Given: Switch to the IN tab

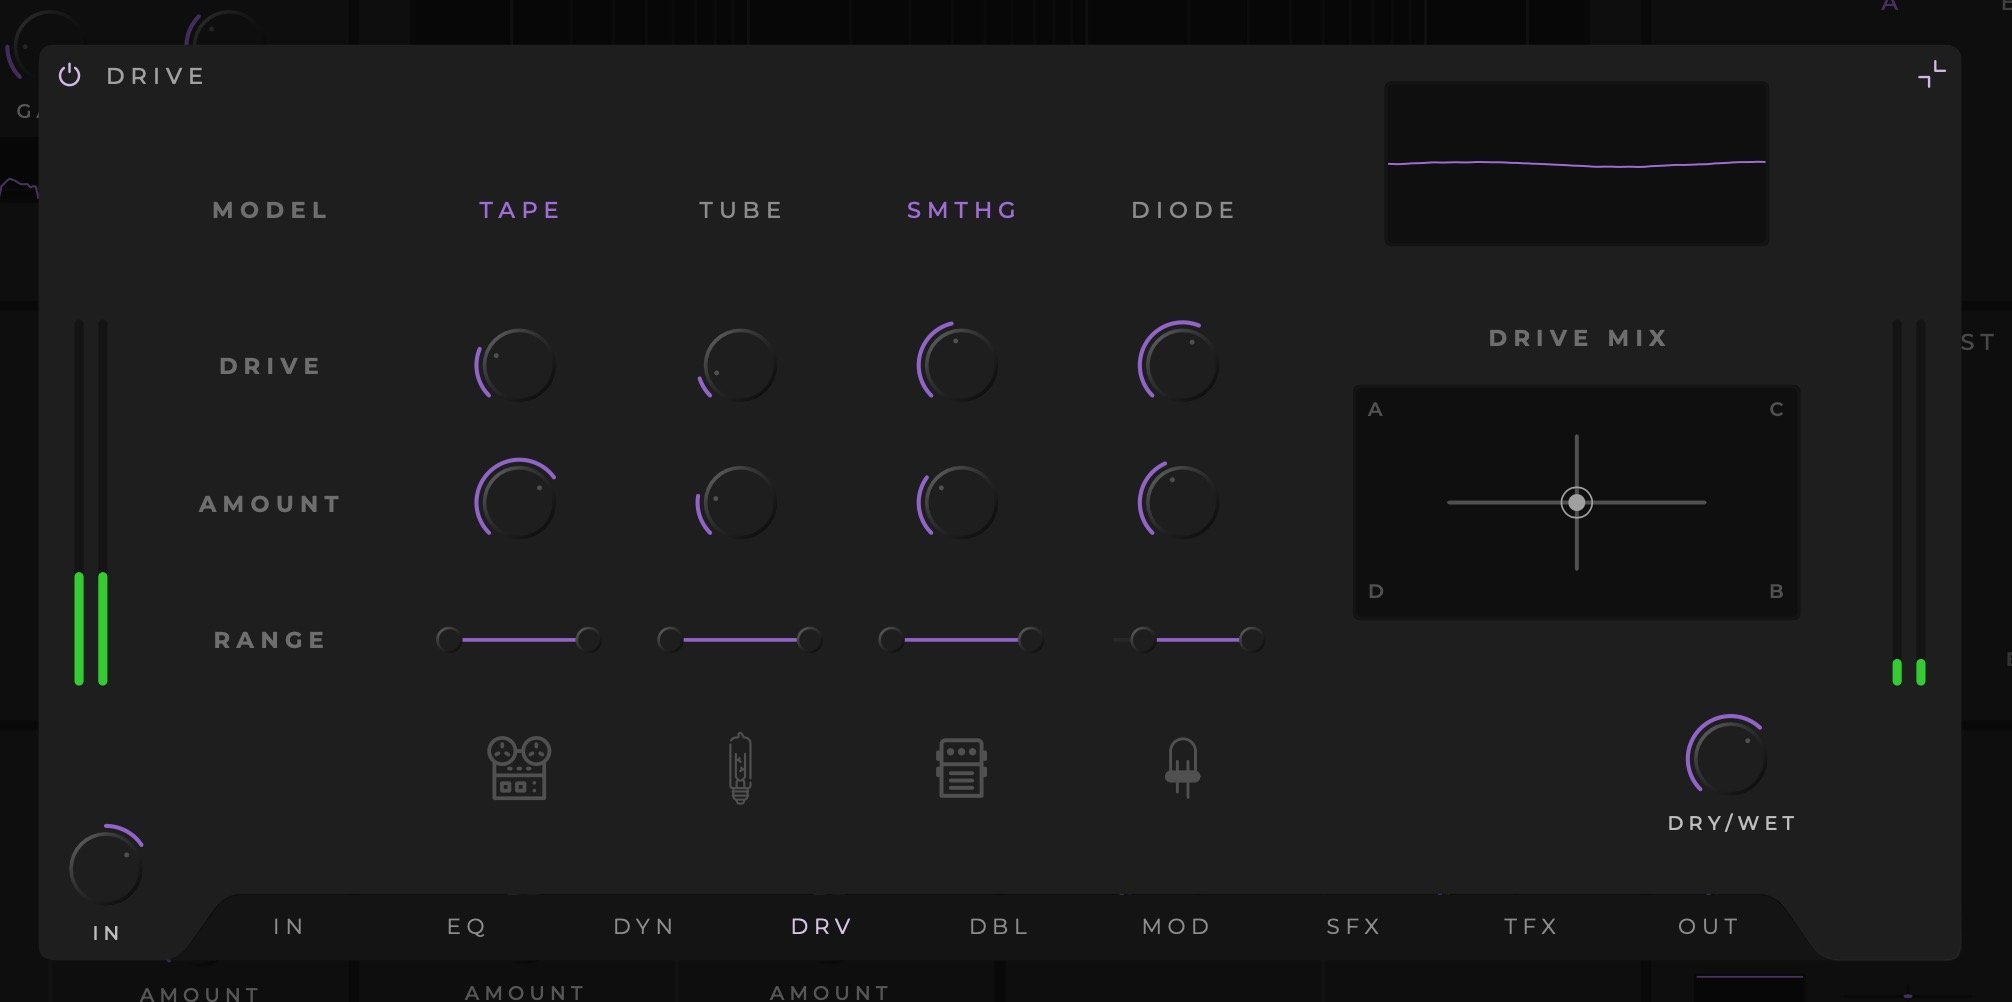Looking at the screenshot, I should tap(289, 926).
